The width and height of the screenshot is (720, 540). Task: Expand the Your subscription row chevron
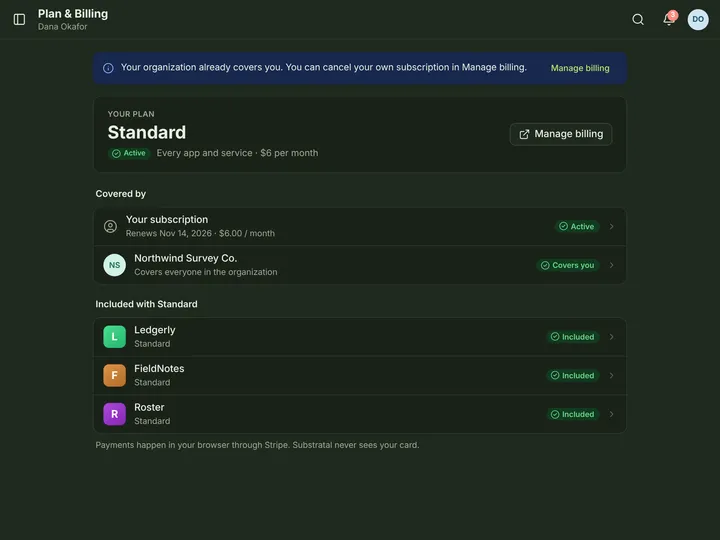tap(611, 226)
